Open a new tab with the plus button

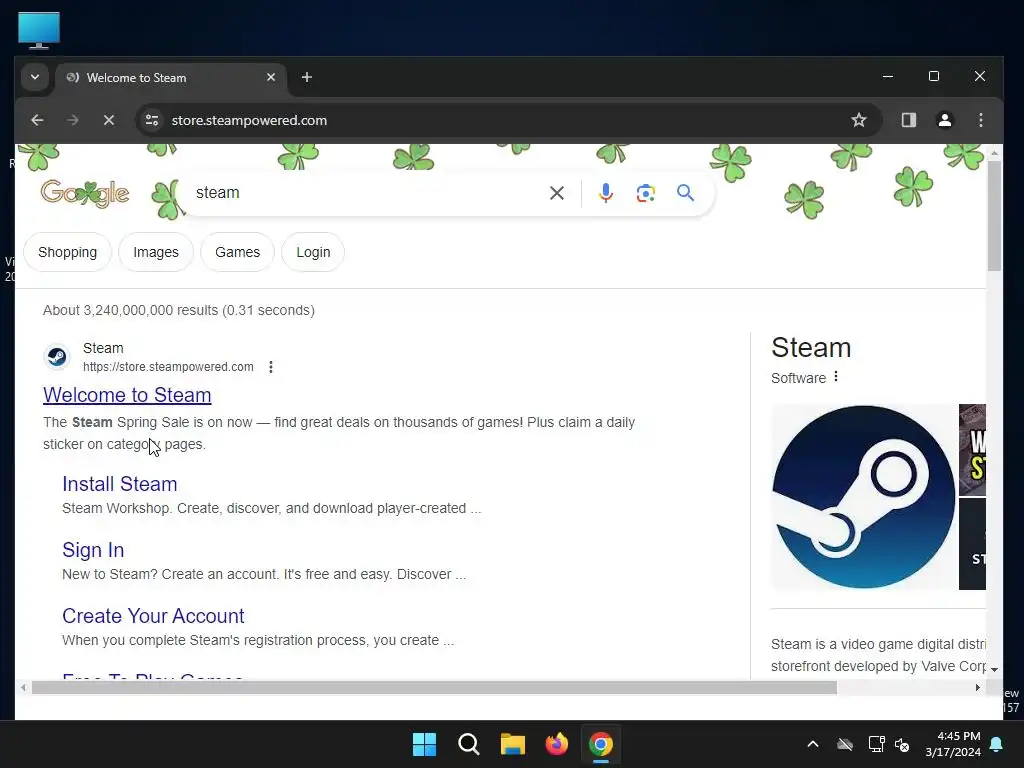point(306,77)
